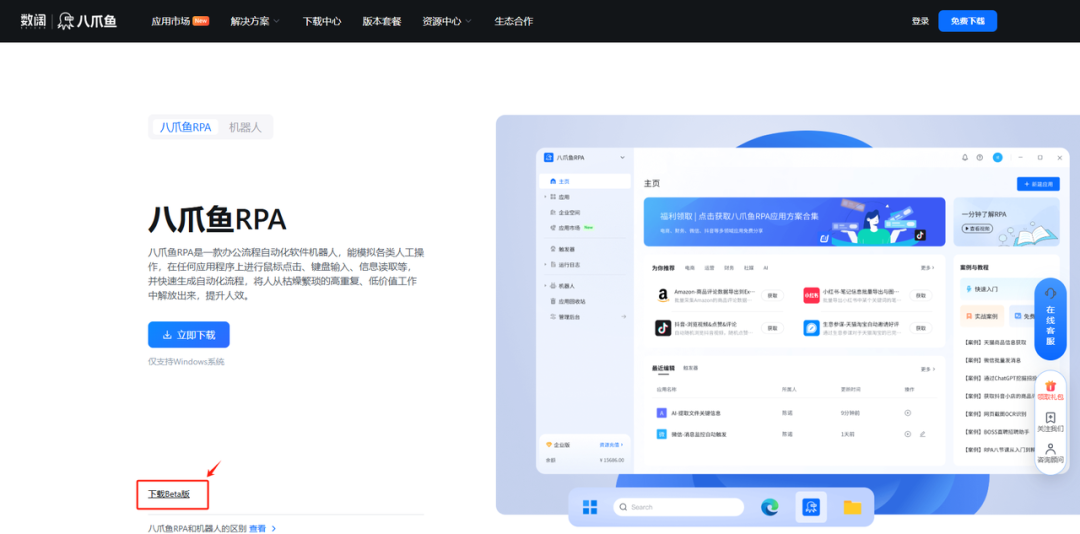This screenshot has width=1080, height=534.
Task: Click the 查看 link for RPA and robot differences
Action: coord(257,528)
